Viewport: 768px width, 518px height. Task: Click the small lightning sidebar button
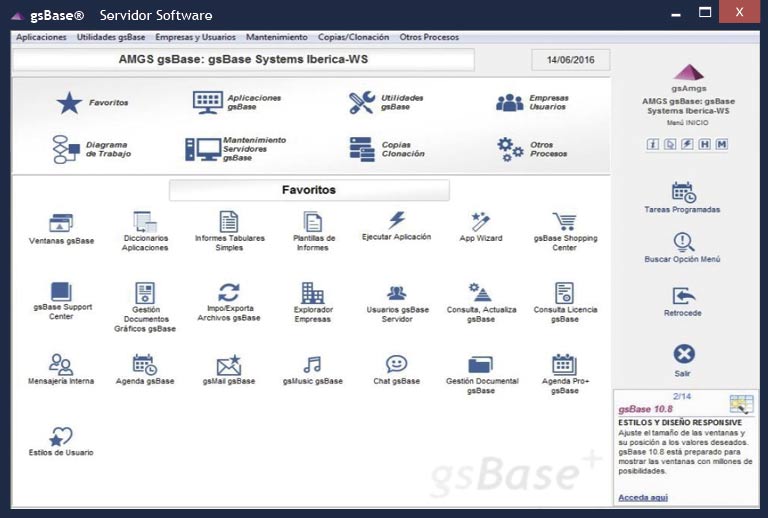(x=687, y=144)
